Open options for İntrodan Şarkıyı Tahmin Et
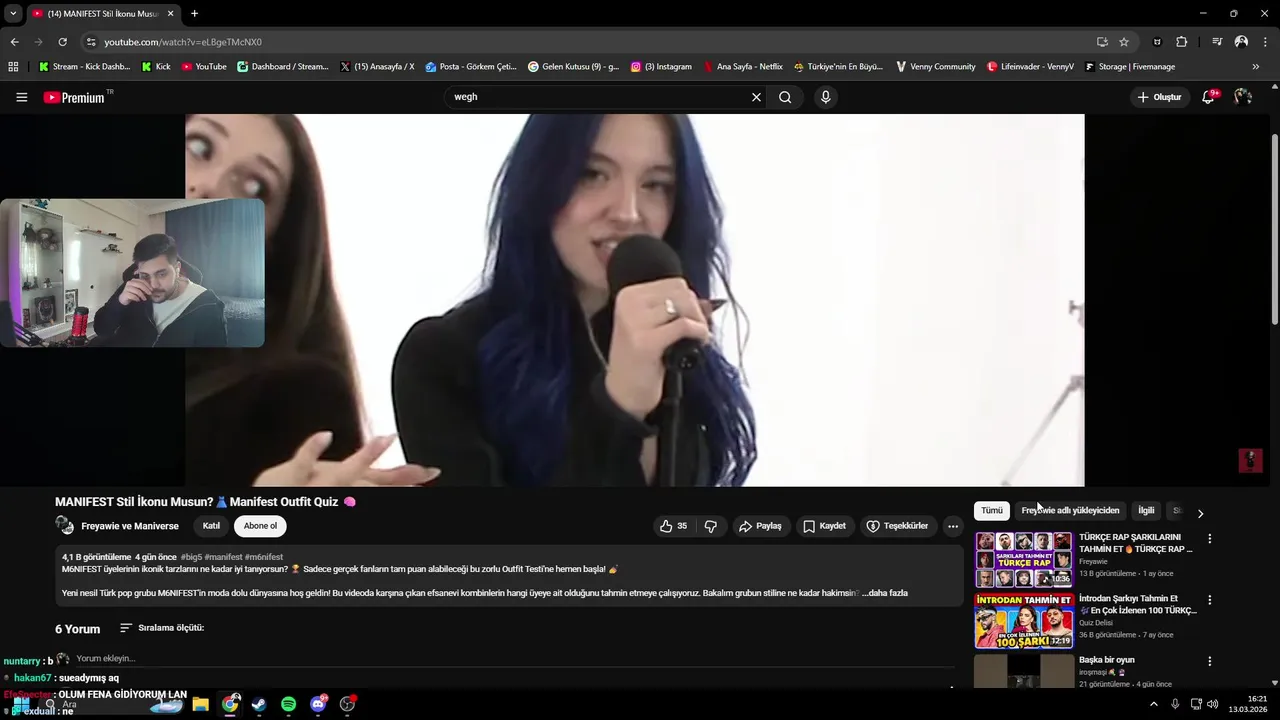 click(1209, 600)
